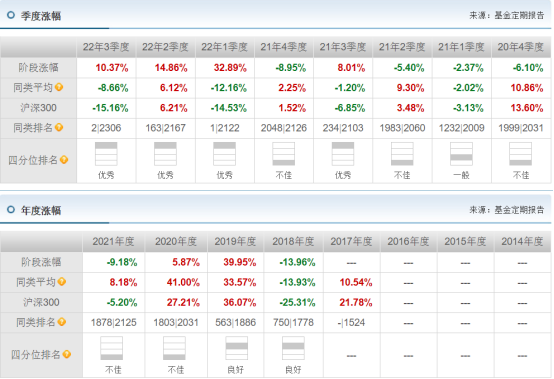Click the 2019年度 stage gain 39.95%

point(239,262)
